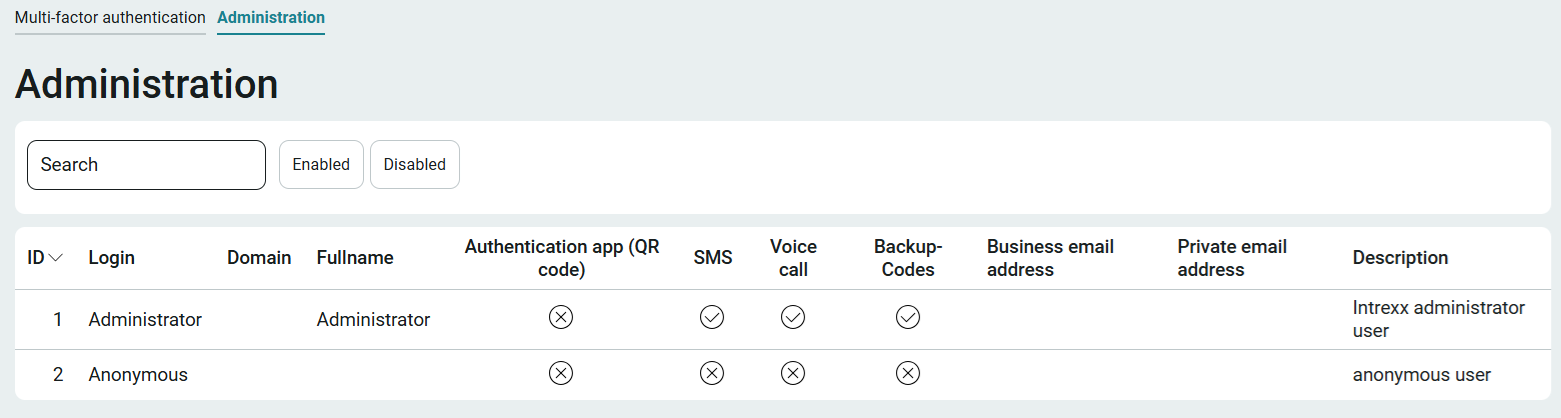Focus the Search input field
Image resolution: width=1561 pixels, height=418 pixels.
coord(146,165)
